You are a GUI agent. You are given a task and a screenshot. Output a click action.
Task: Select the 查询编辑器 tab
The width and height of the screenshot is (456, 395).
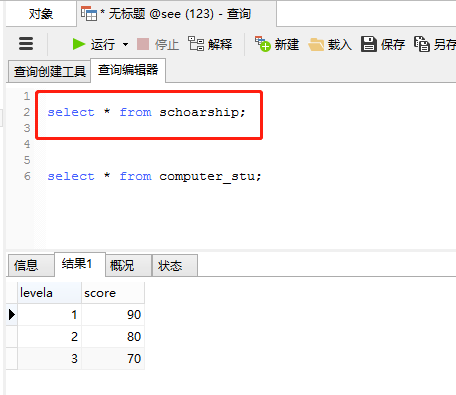(128, 70)
